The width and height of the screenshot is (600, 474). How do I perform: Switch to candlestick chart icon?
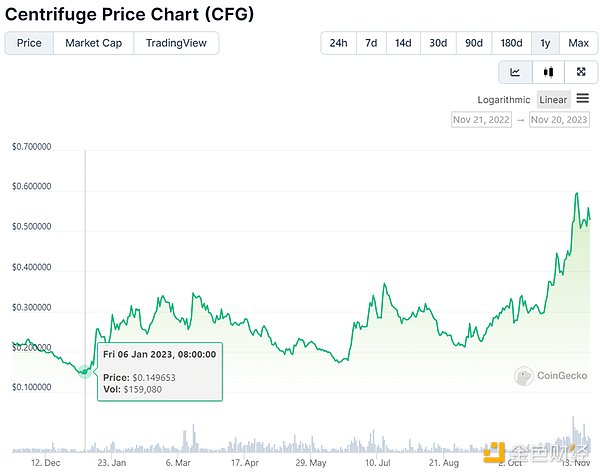(x=548, y=72)
